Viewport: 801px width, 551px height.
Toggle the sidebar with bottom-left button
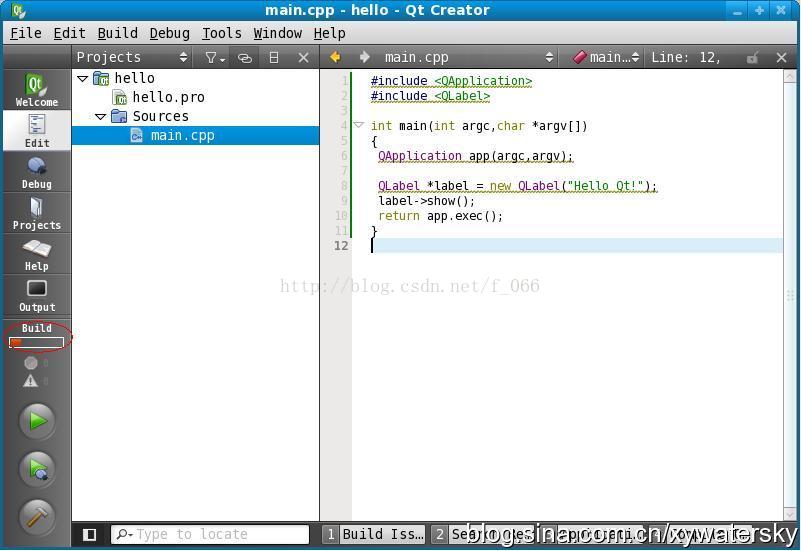point(89,535)
